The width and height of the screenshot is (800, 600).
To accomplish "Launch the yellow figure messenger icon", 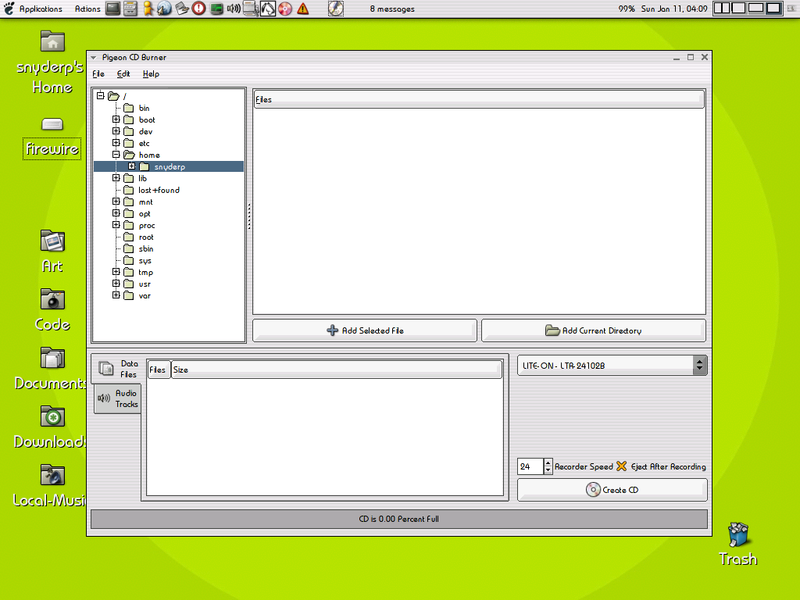I will [x=148, y=9].
